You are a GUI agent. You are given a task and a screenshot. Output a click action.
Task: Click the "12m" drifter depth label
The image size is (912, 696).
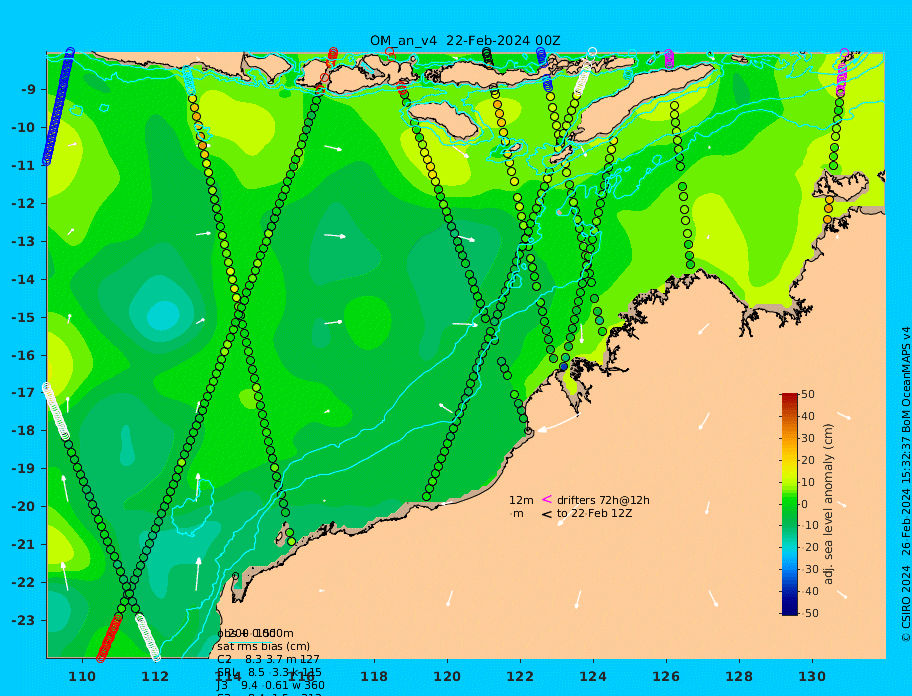click(x=521, y=500)
